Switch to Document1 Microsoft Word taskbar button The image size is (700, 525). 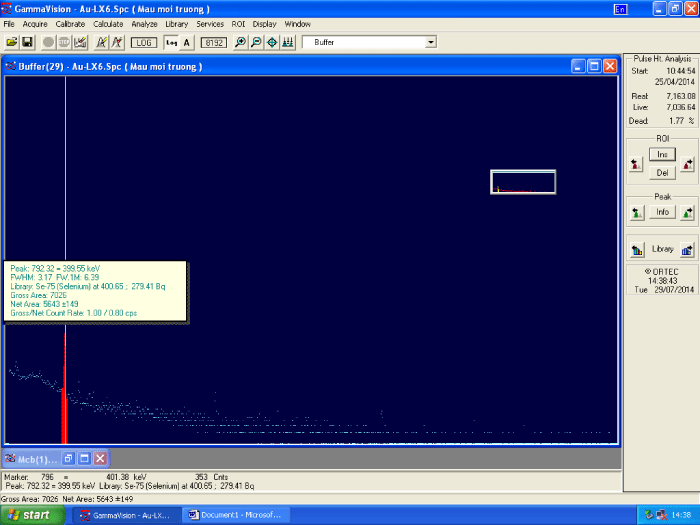point(237,515)
